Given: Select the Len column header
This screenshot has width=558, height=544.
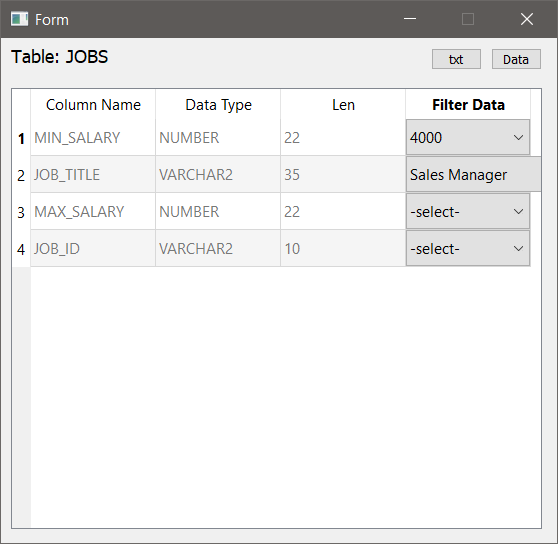Looking at the screenshot, I should (x=343, y=105).
